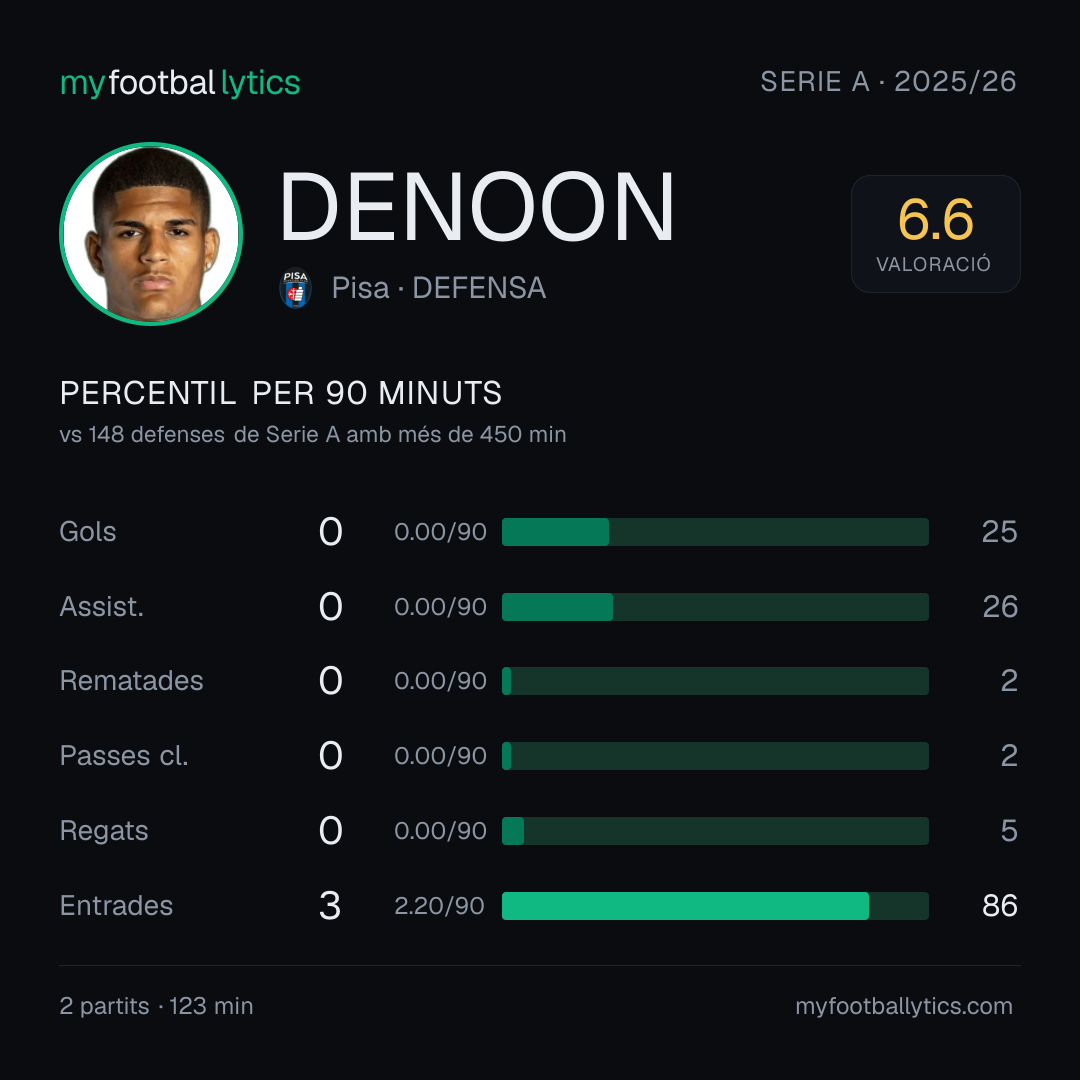The image size is (1080, 1080).
Task: Click the 2 partits · 123 min footer text
Action: click(x=156, y=1006)
